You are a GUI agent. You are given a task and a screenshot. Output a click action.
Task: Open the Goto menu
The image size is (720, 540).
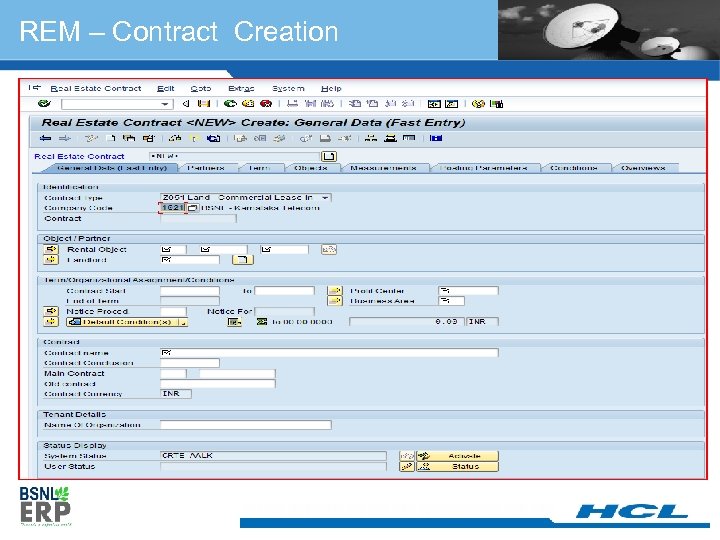point(201,88)
